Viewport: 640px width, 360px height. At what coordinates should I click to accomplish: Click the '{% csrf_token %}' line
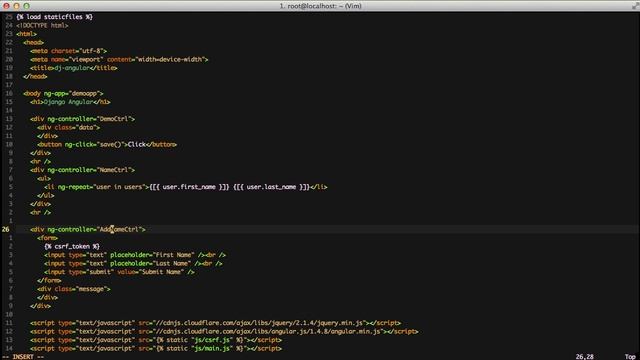[x=72, y=247]
